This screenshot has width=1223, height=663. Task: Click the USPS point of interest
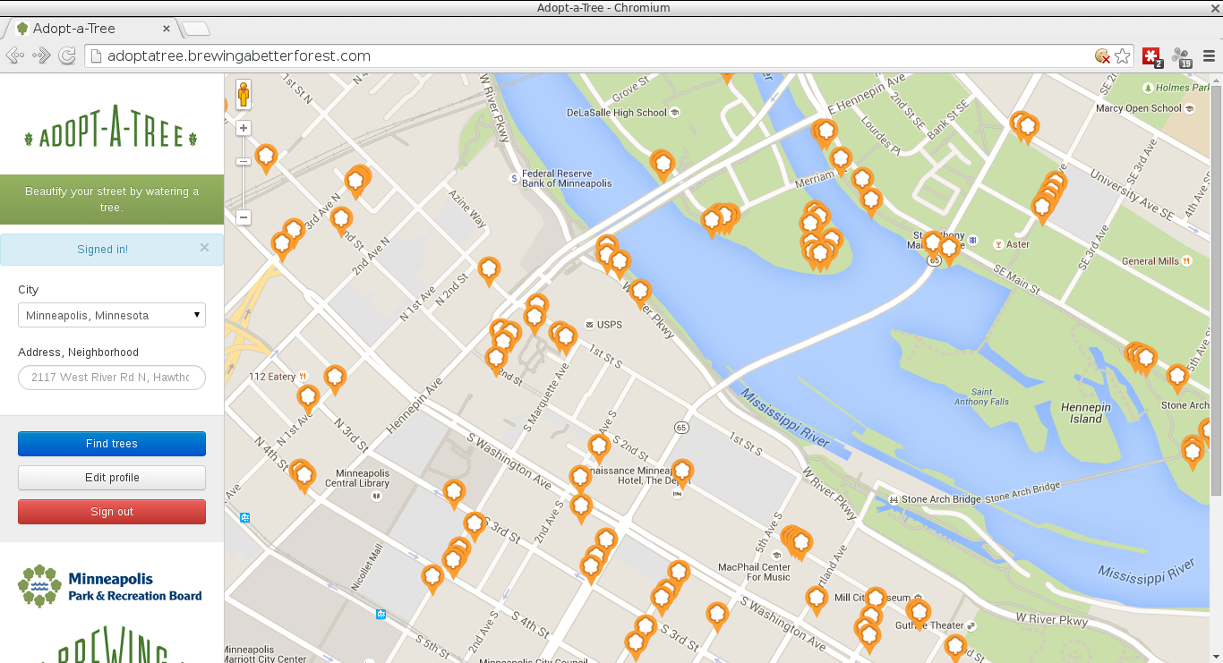[605, 324]
